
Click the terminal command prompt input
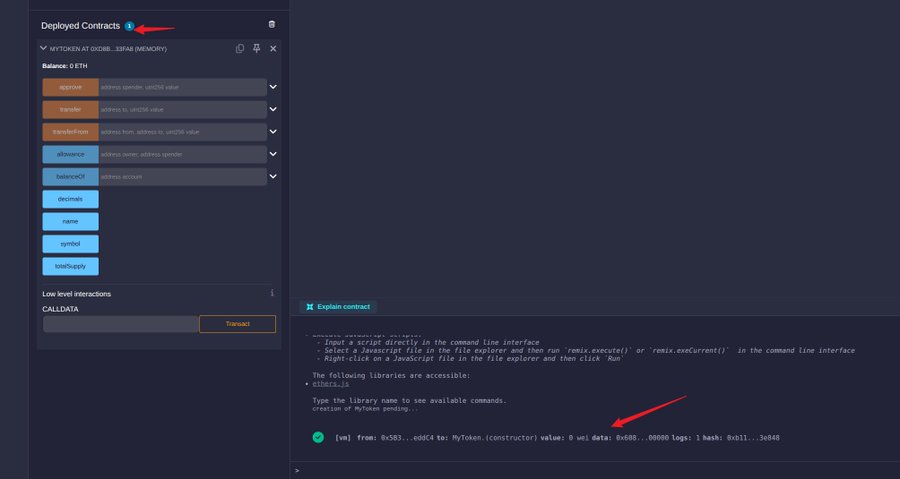click(597, 470)
